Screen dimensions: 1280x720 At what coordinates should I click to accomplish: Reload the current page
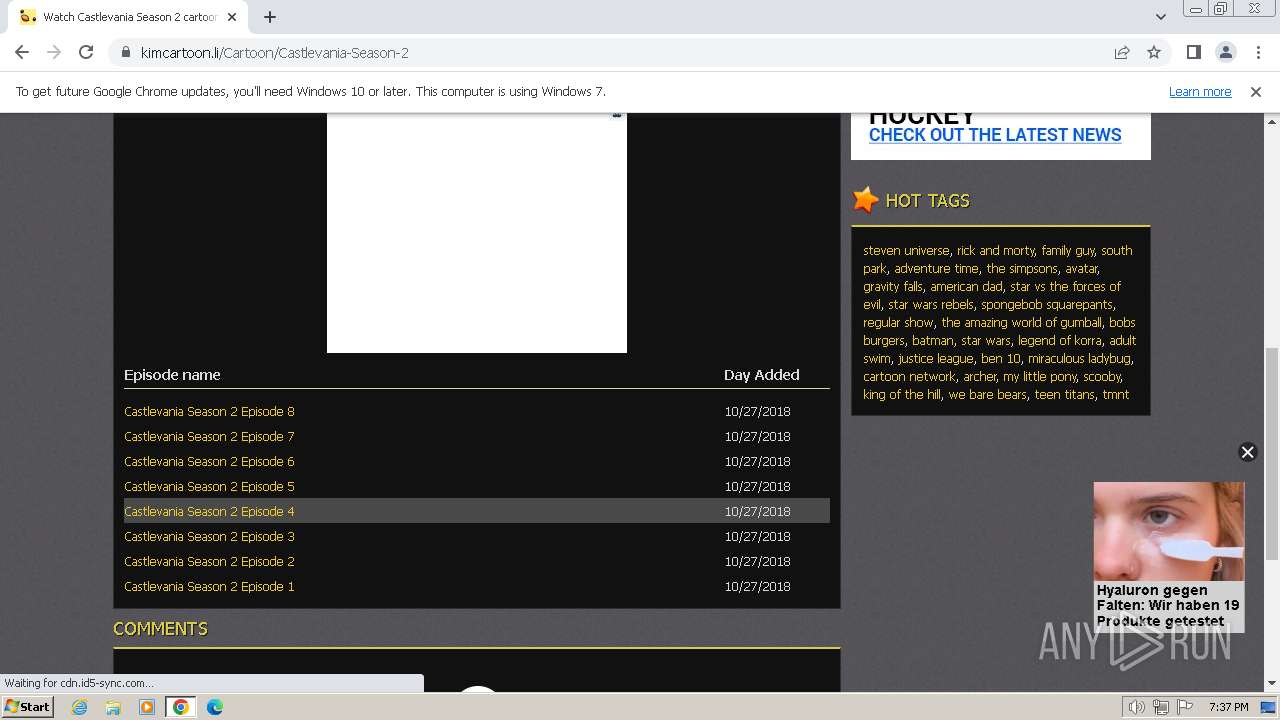click(x=86, y=53)
